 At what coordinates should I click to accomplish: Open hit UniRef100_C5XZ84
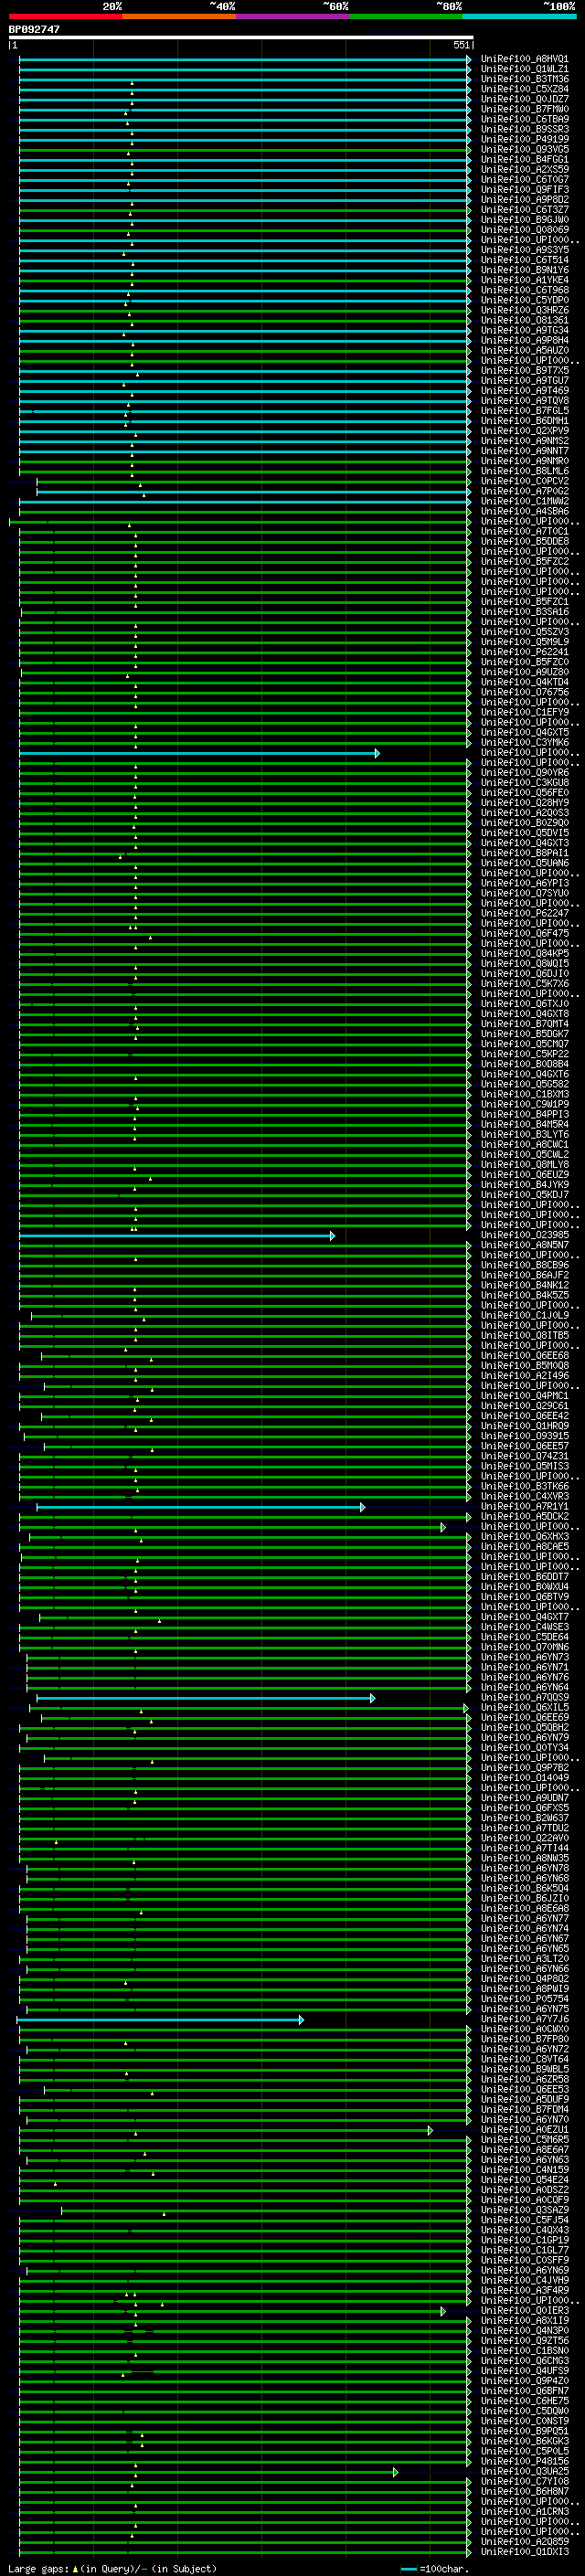point(525,89)
